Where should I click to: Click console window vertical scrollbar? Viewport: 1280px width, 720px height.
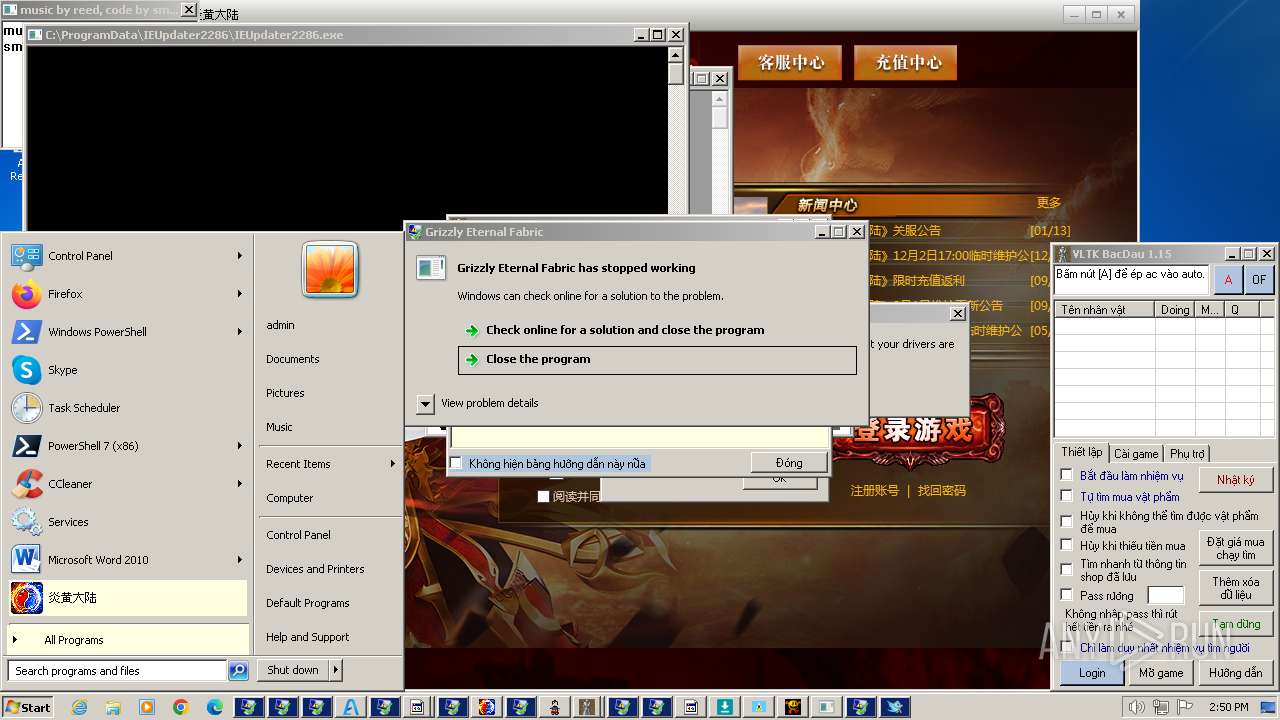676,128
